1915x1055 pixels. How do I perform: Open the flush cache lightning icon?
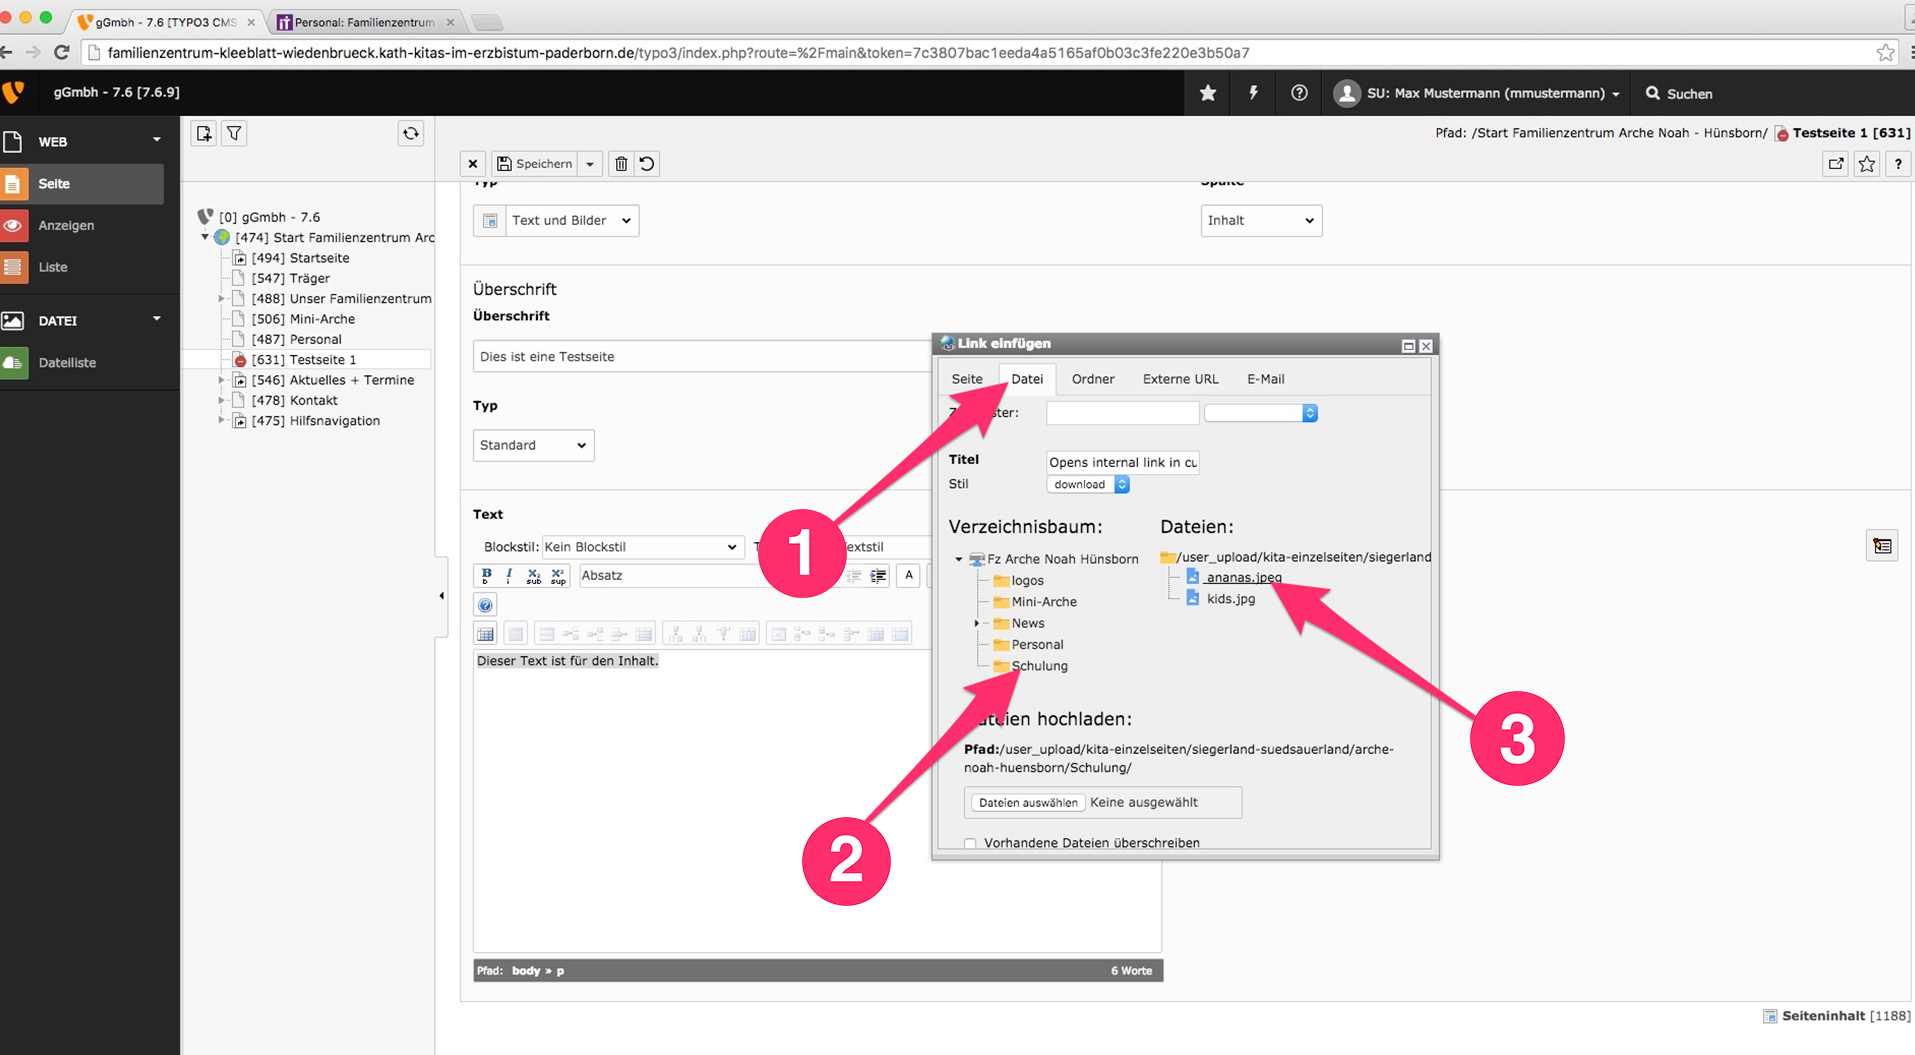point(1253,93)
